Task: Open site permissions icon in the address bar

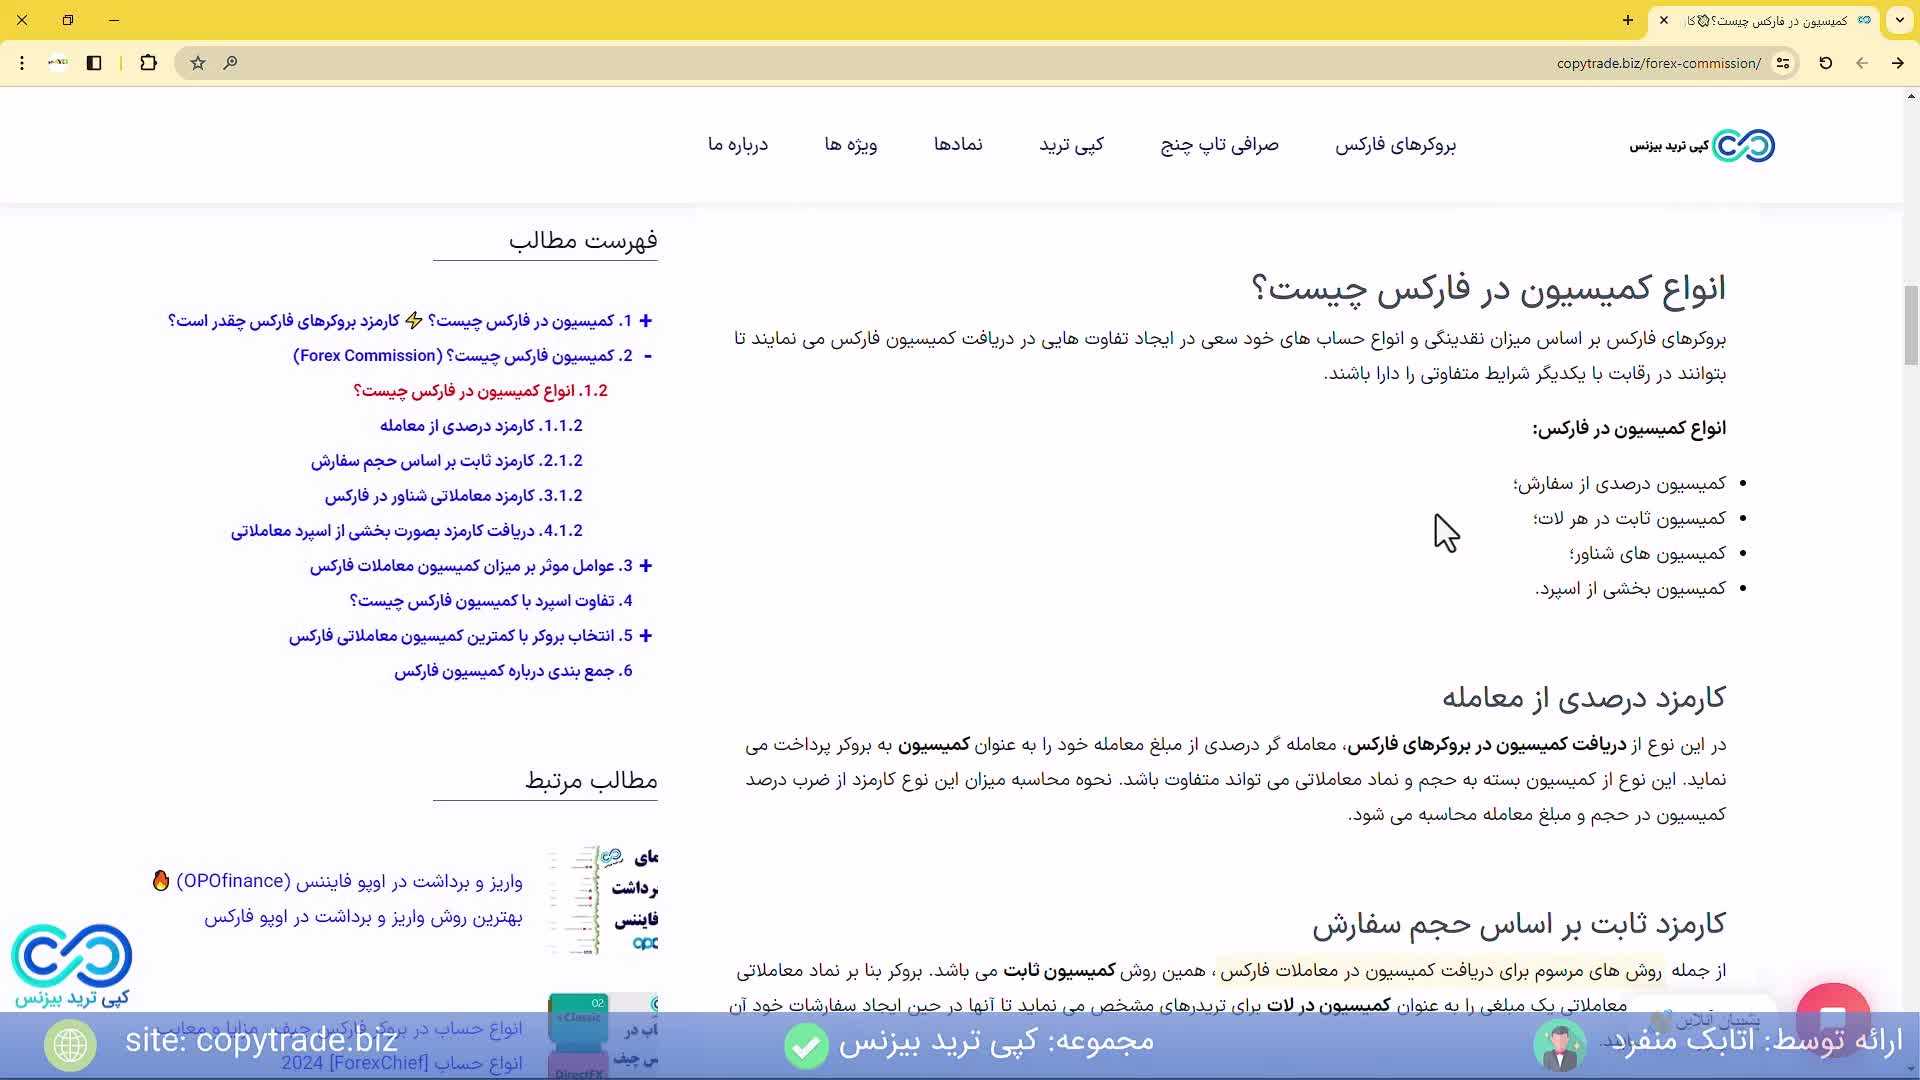Action: pos(1783,63)
